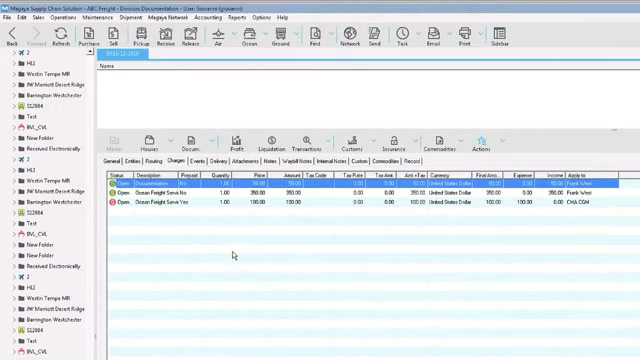This screenshot has height=360, width=640.
Task: Click the Refresh toolbar icon
Action: tap(61, 36)
